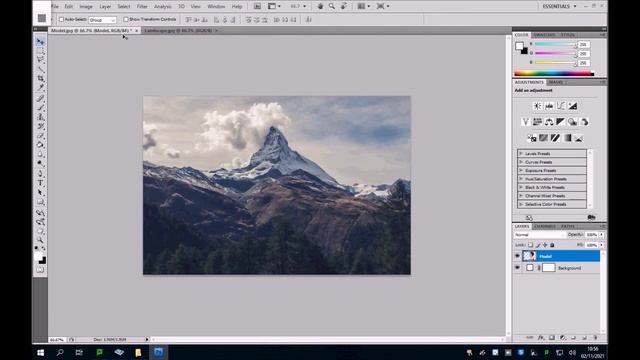Viewport: 640px width, 360px height.
Task: Add a Threshold adjustment
Action: [x=555, y=138]
